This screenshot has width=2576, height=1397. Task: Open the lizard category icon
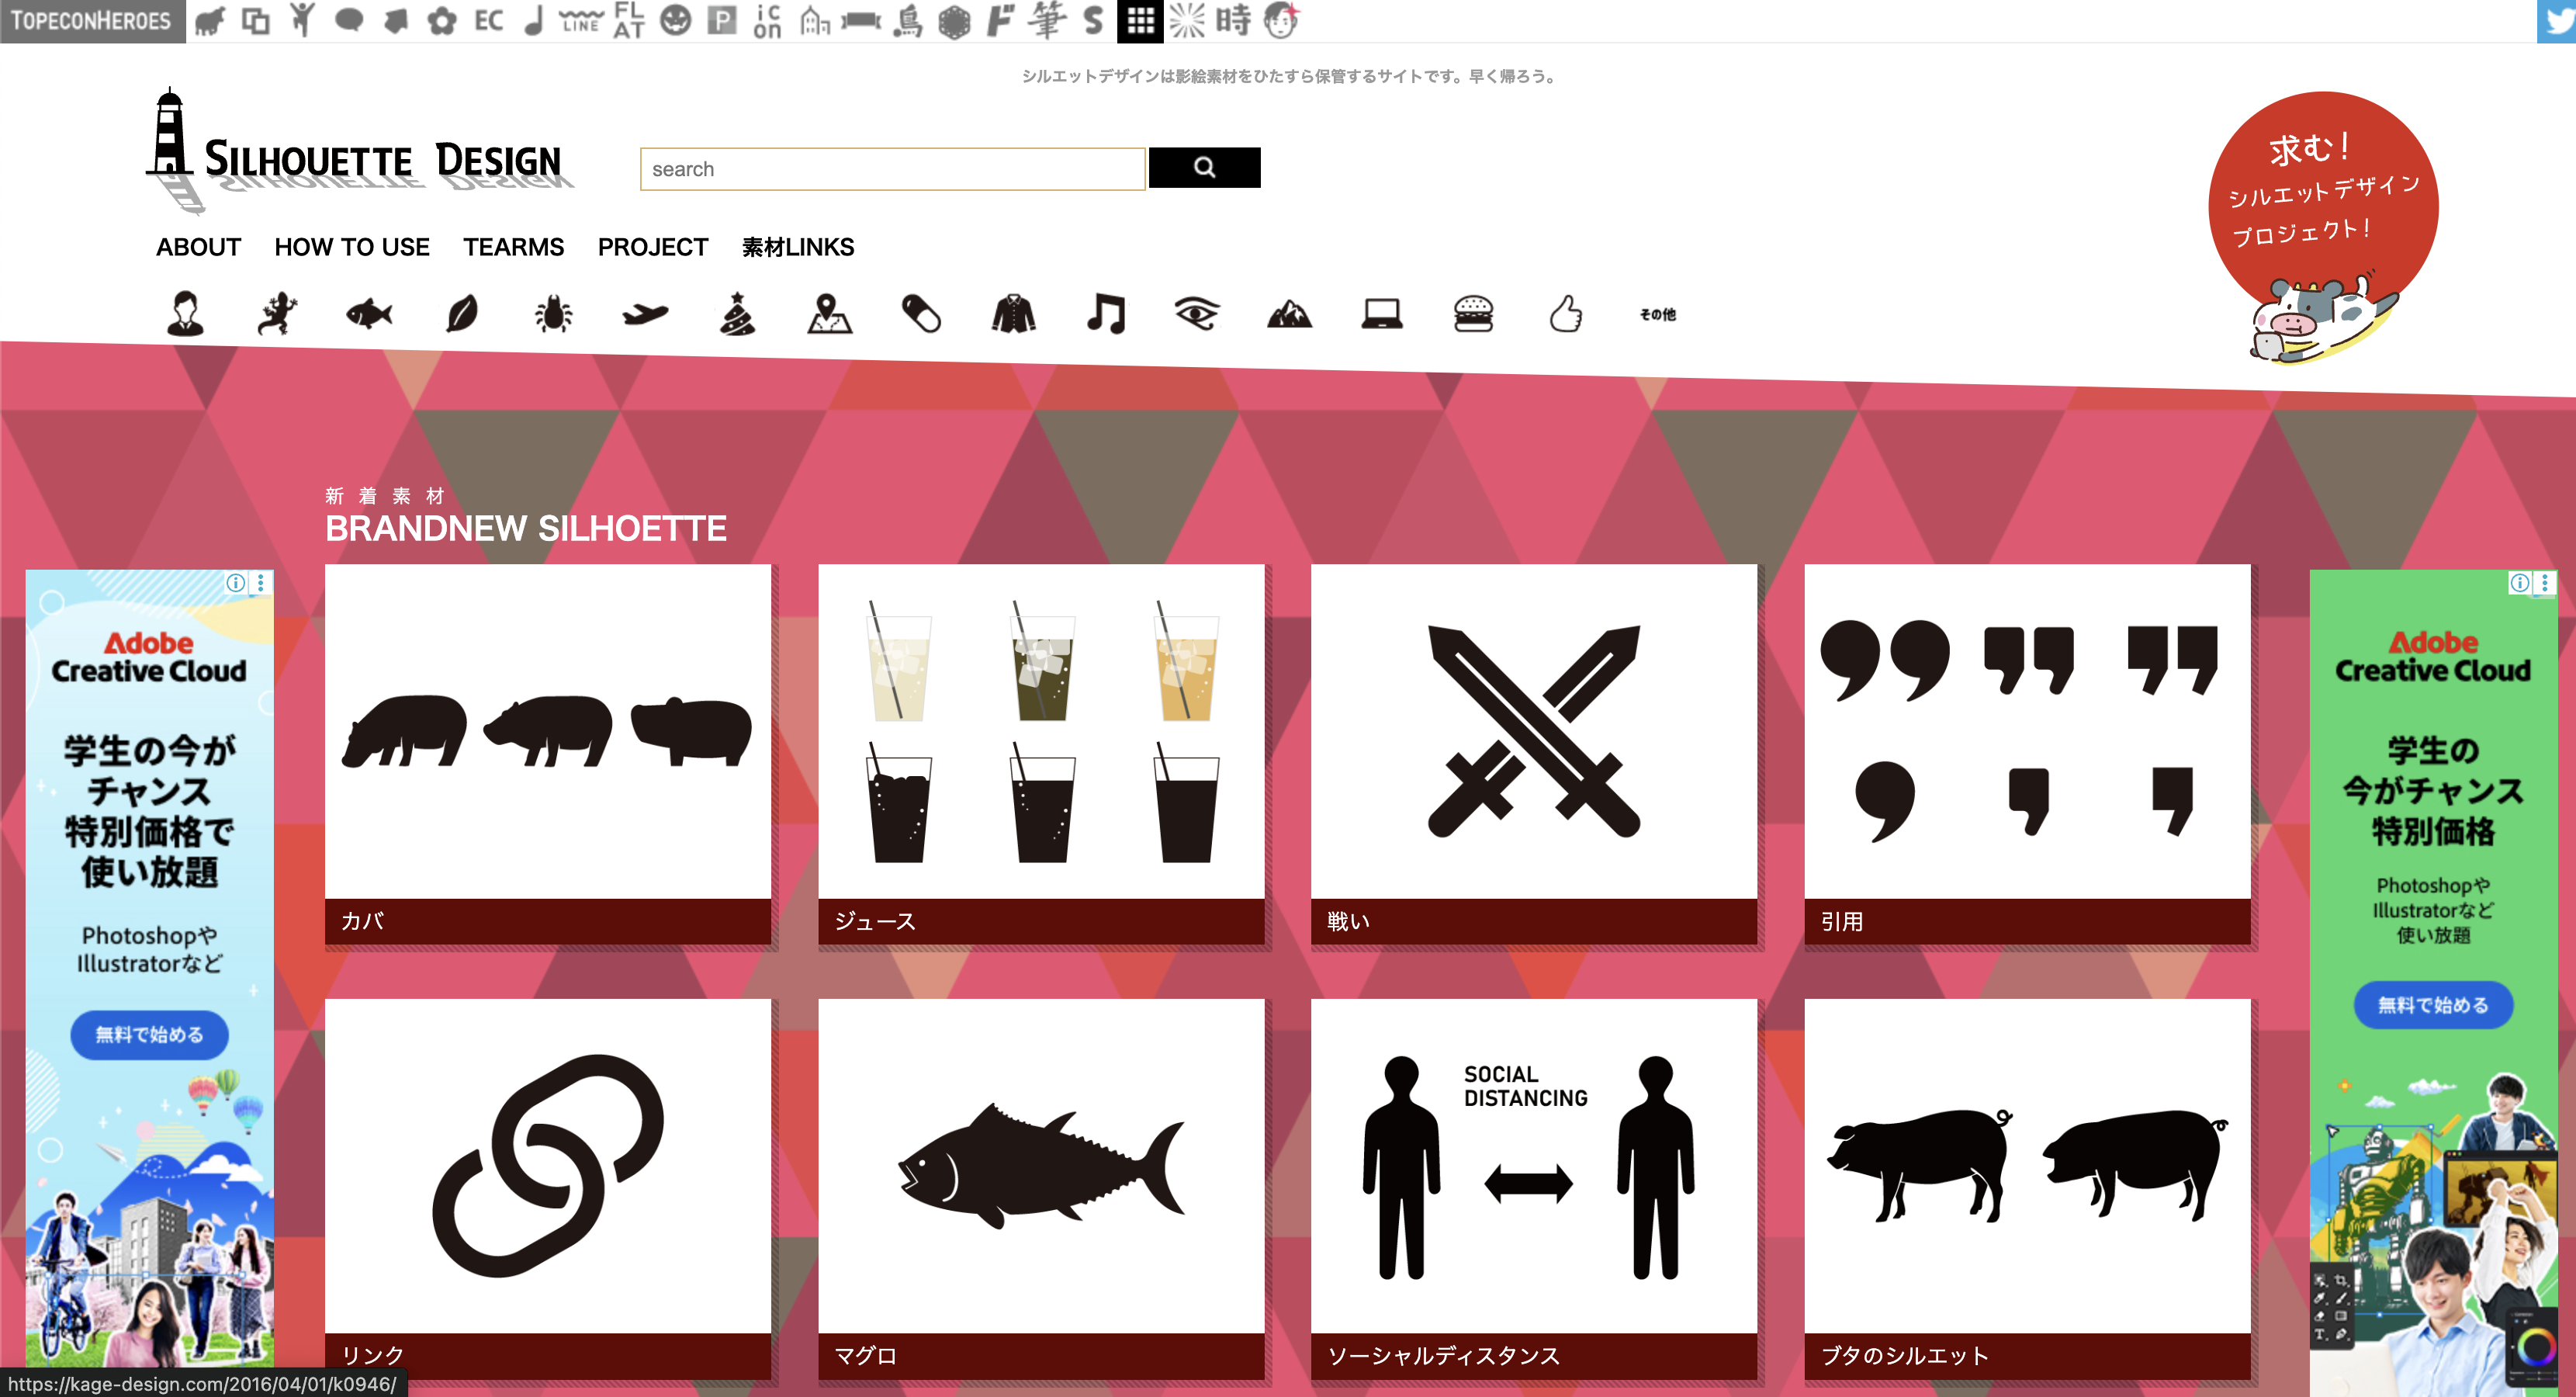coord(277,314)
